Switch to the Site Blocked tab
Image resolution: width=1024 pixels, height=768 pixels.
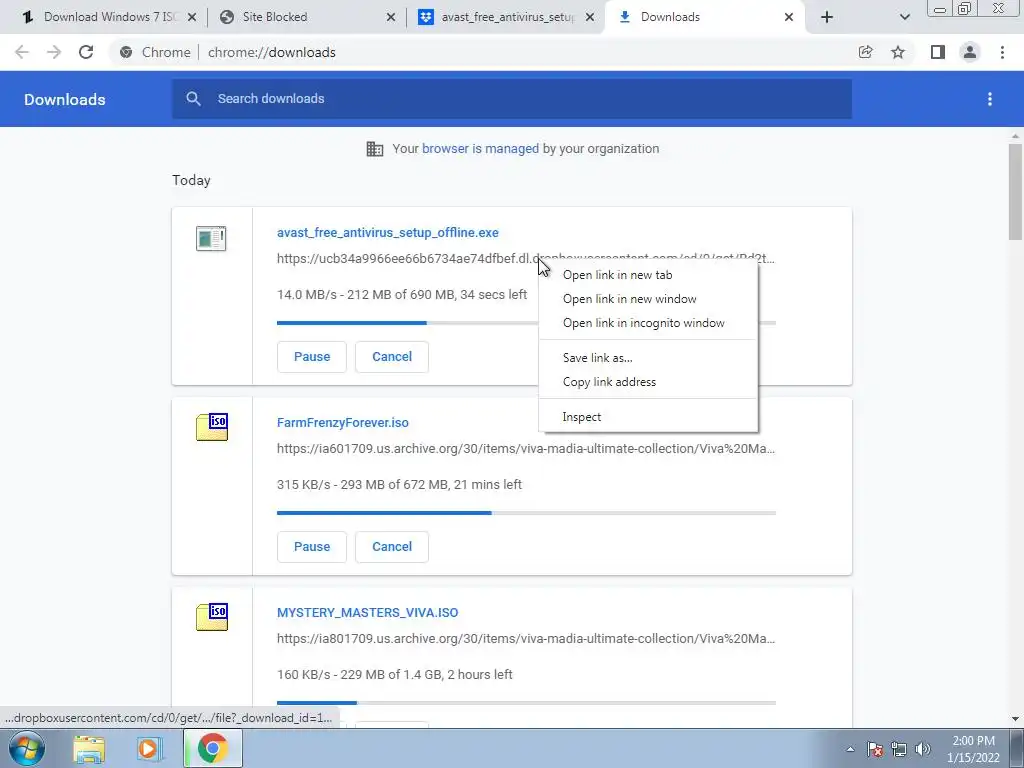307,17
